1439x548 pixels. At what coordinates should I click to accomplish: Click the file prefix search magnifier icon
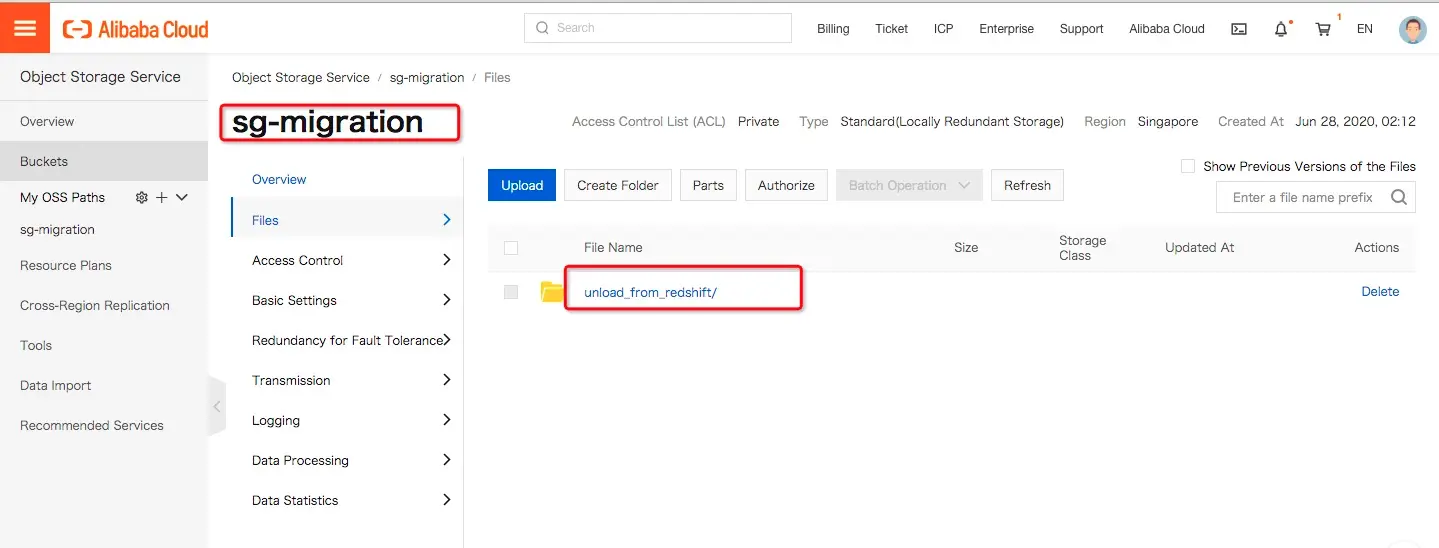(1399, 197)
